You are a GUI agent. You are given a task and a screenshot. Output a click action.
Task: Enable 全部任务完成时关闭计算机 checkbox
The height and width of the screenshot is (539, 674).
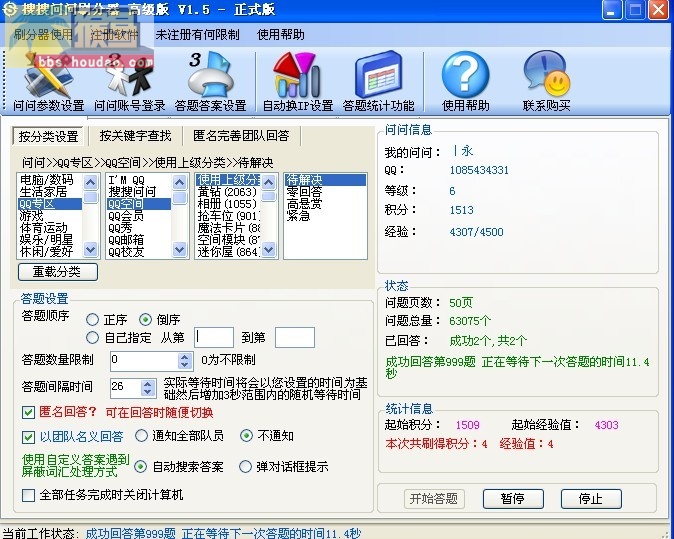[x=28, y=495]
